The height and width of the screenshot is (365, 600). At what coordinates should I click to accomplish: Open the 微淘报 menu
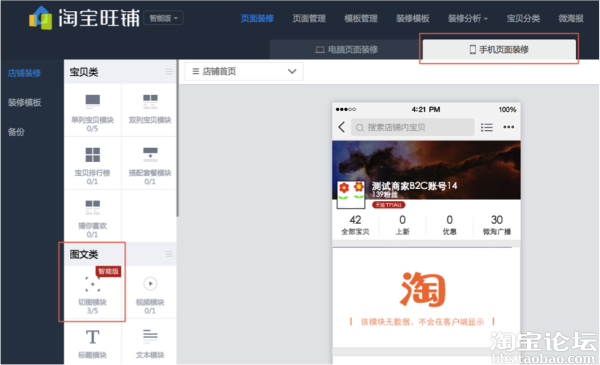(571, 18)
